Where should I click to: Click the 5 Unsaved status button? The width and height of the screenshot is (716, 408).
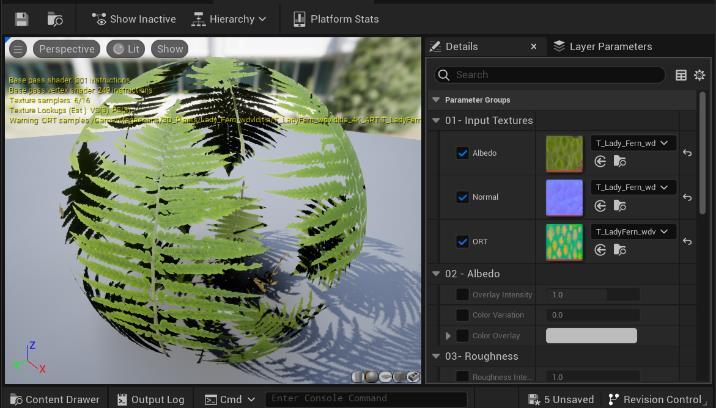561,400
